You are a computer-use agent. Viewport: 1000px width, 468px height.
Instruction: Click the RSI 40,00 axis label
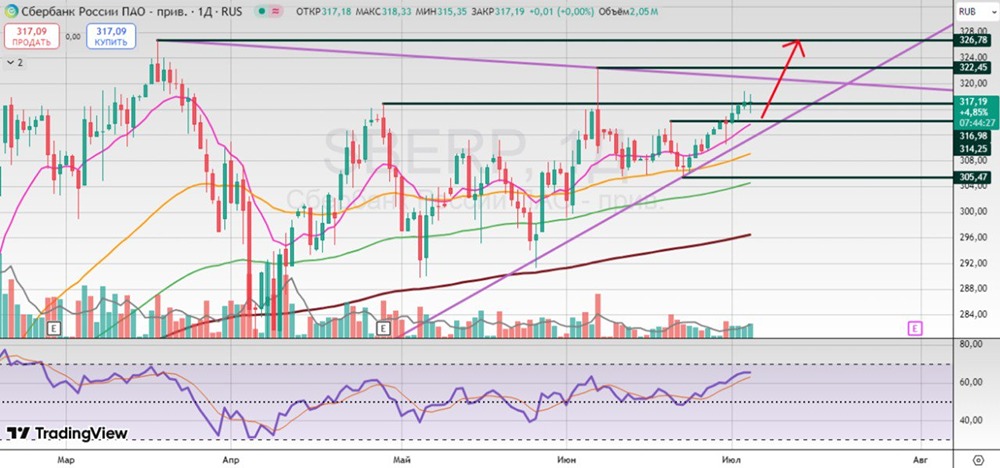pyautogui.click(x=972, y=420)
